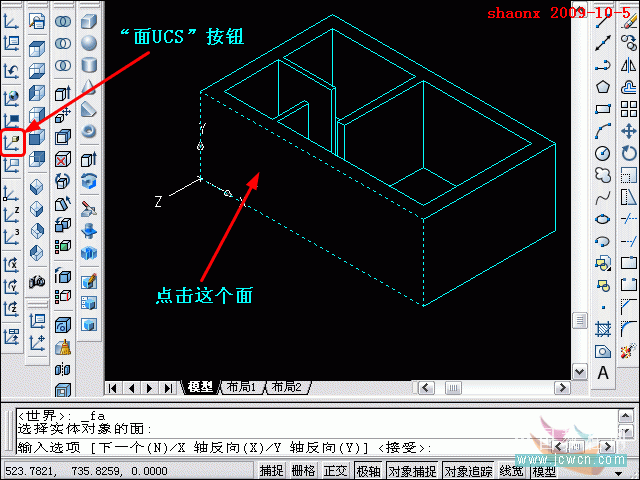
Task: Click the 输入选项 command line prompt
Action: (224, 448)
